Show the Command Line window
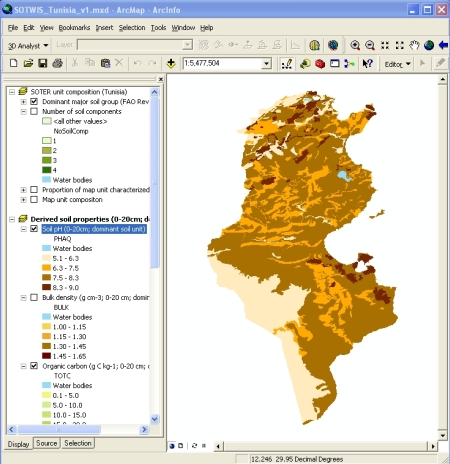This screenshot has height=464, width=450. point(334,63)
